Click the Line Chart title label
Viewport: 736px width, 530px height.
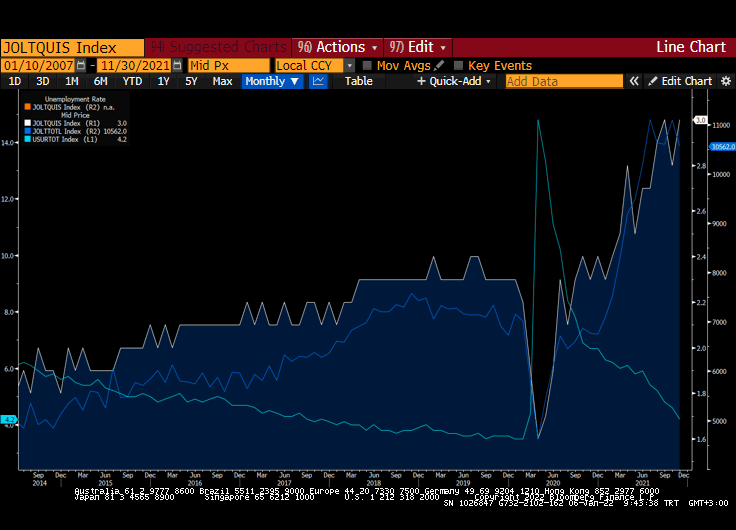point(691,47)
